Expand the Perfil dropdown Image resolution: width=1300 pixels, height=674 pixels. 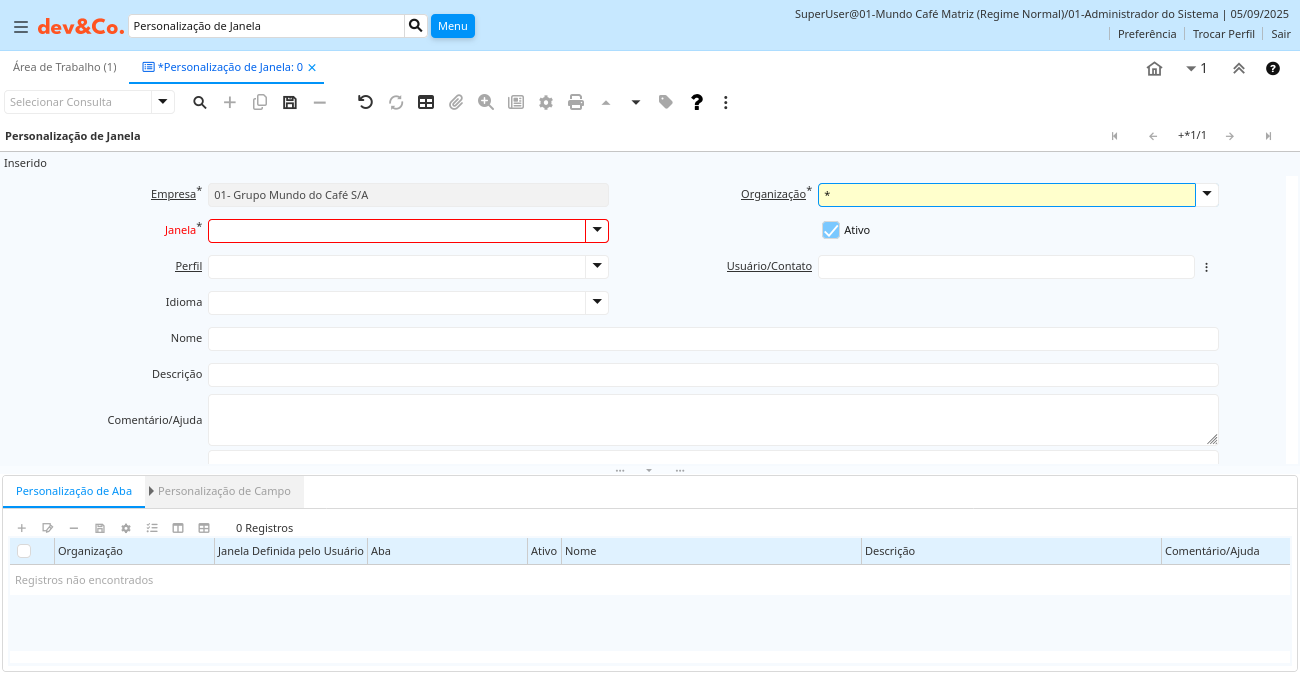(x=597, y=267)
